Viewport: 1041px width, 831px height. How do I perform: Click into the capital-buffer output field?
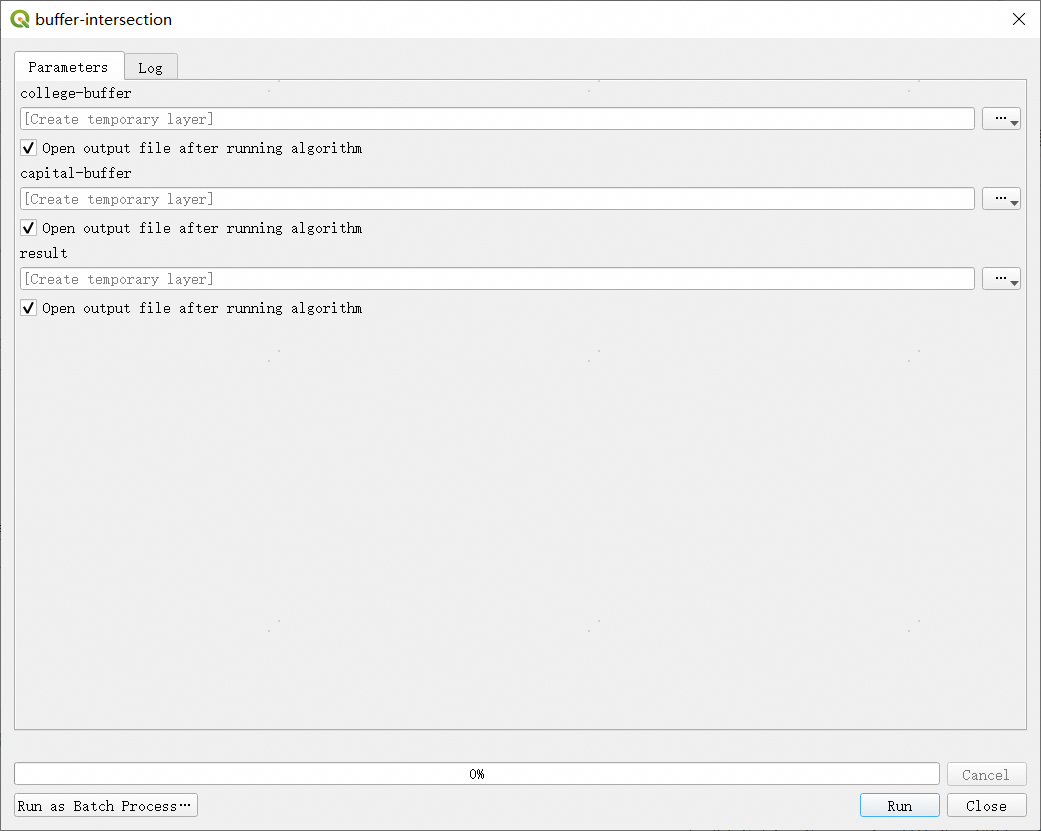tap(497, 199)
